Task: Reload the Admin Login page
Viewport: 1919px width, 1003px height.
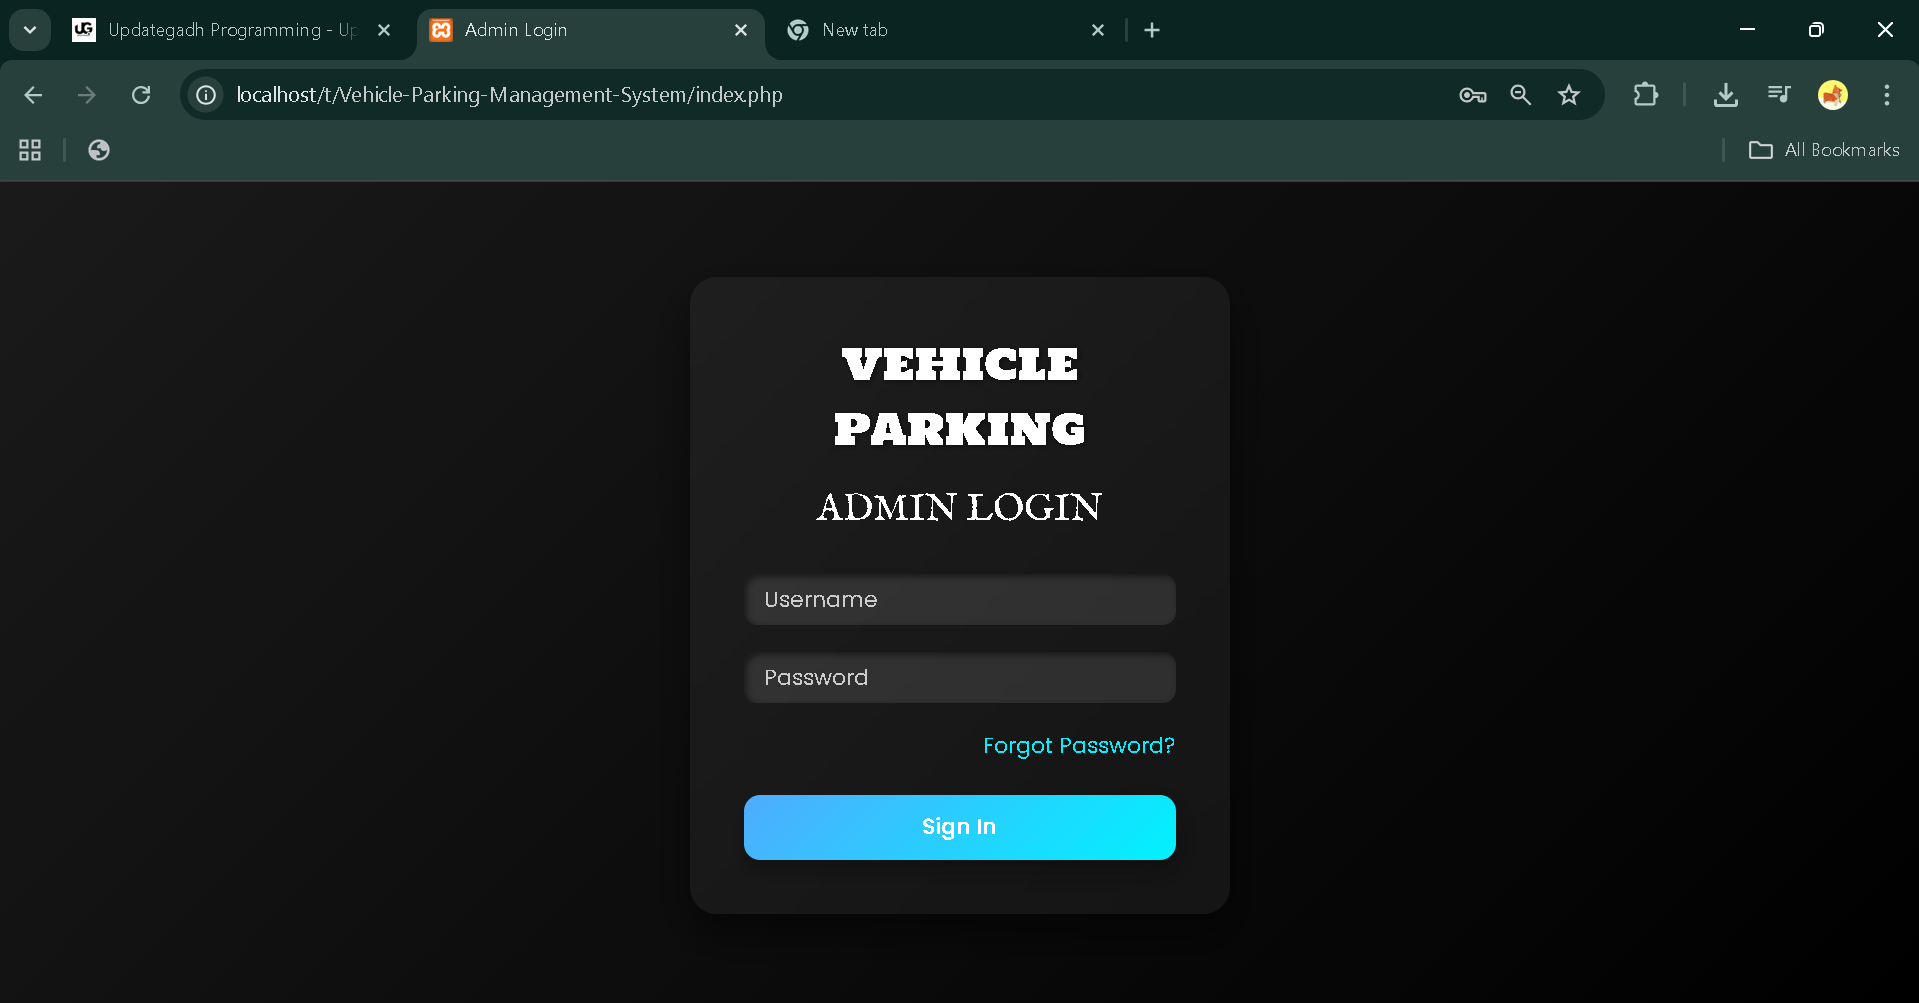Action: point(141,95)
